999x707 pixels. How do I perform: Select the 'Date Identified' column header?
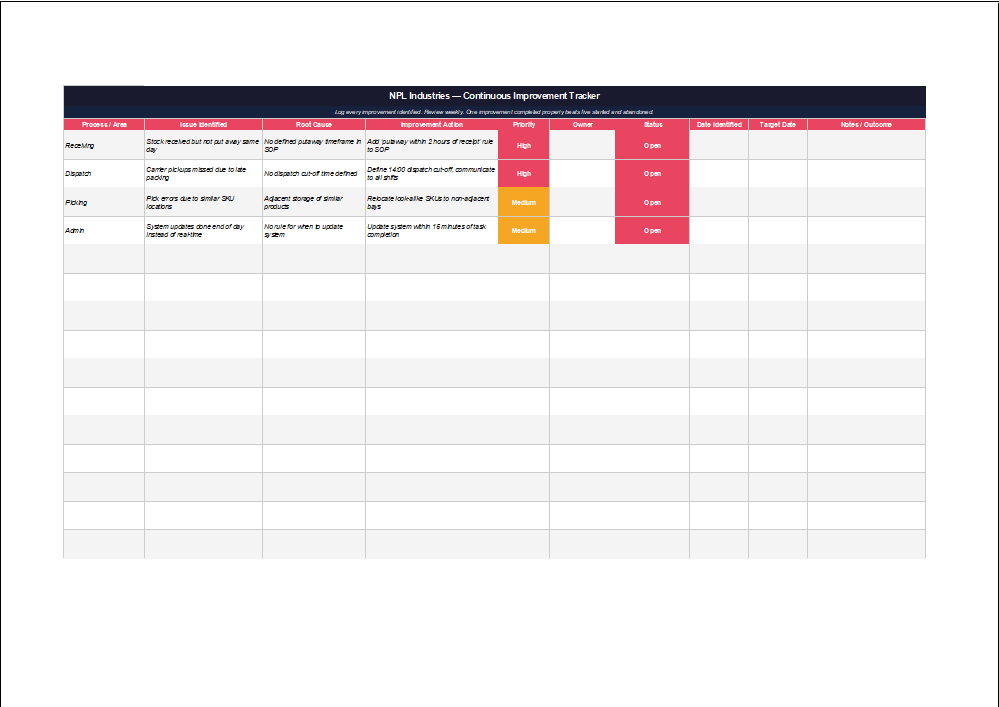coord(719,125)
